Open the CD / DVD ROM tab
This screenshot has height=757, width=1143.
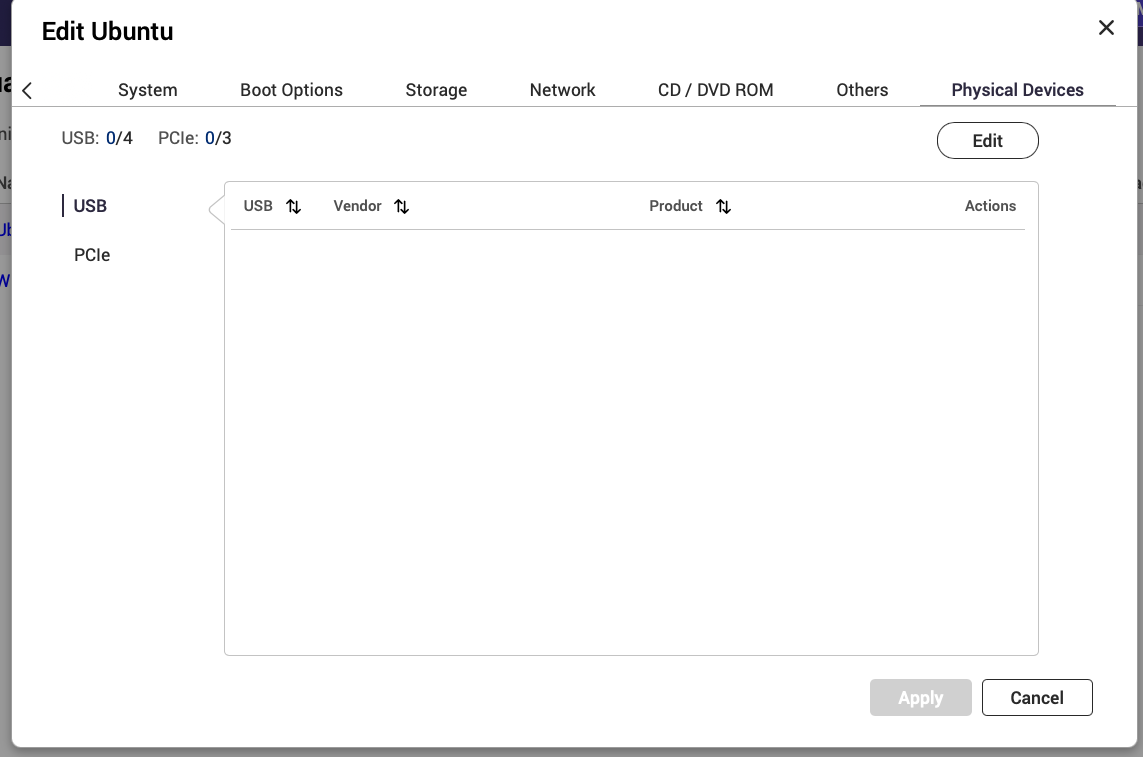click(715, 90)
